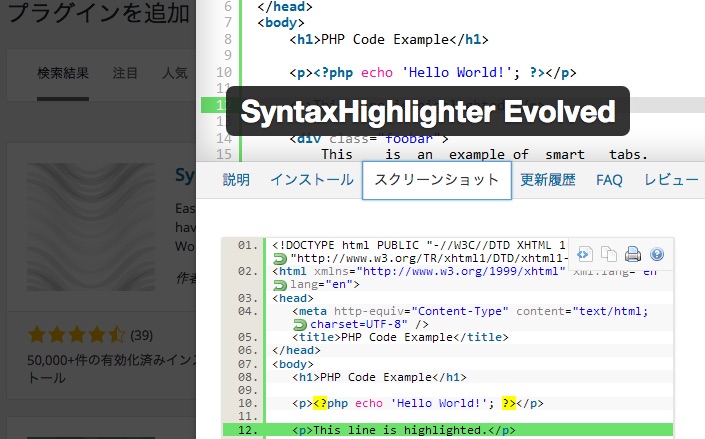The width and height of the screenshot is (705, 439).
Task: Open the レビュー tab
Action: (x=671, y=180)
